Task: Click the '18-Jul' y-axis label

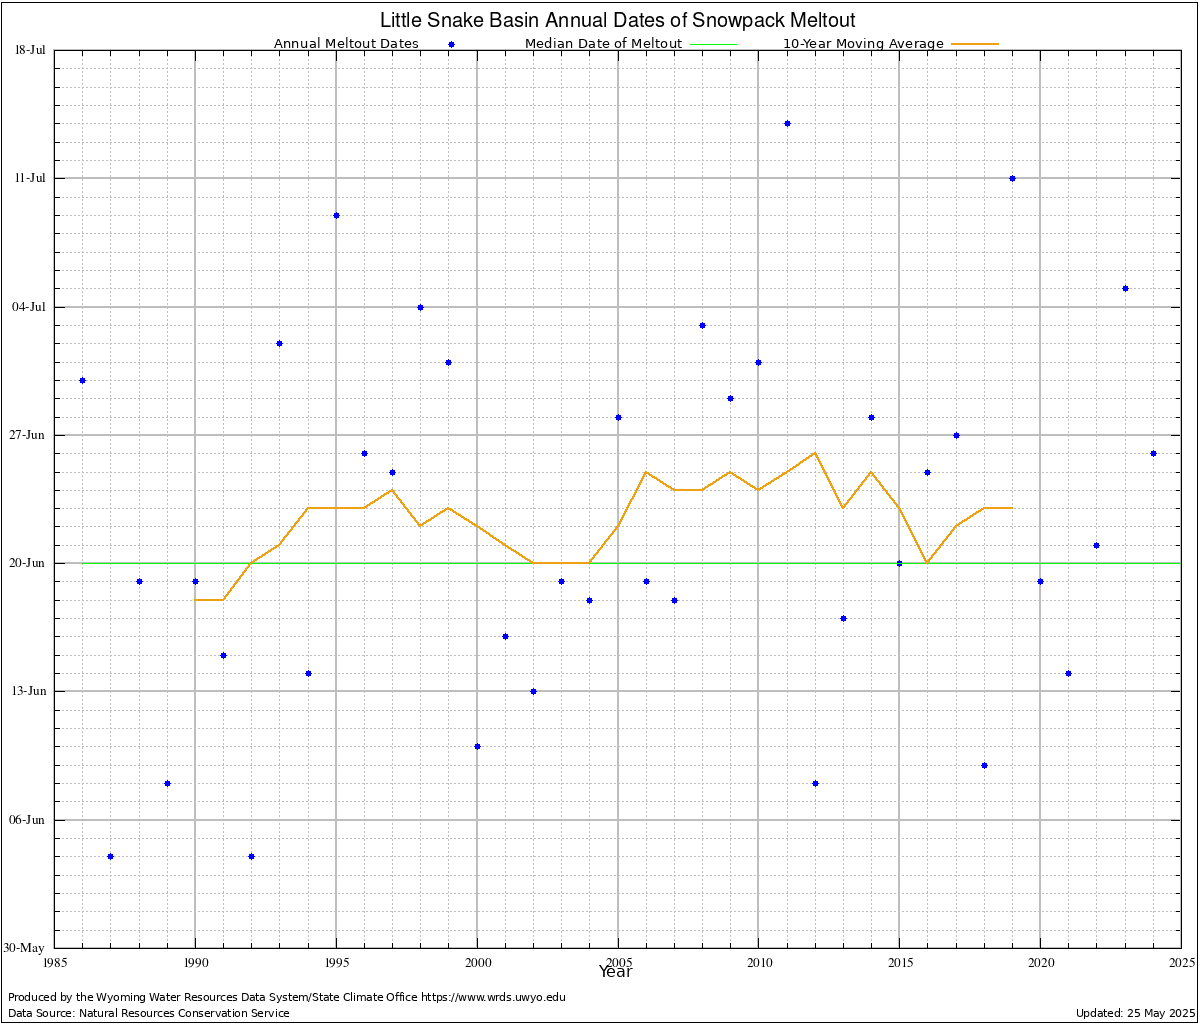Action: tap(30, 50)
